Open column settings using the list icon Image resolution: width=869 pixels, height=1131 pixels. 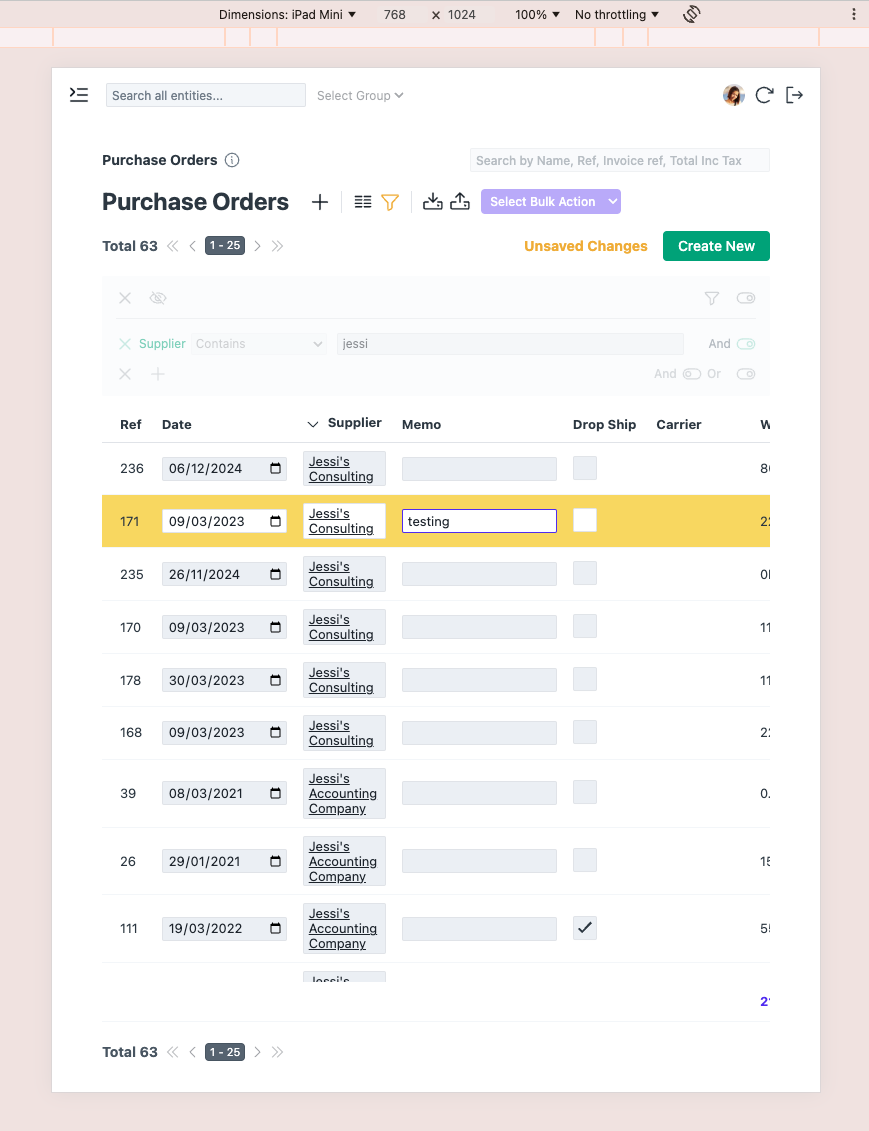click(362, 201)
